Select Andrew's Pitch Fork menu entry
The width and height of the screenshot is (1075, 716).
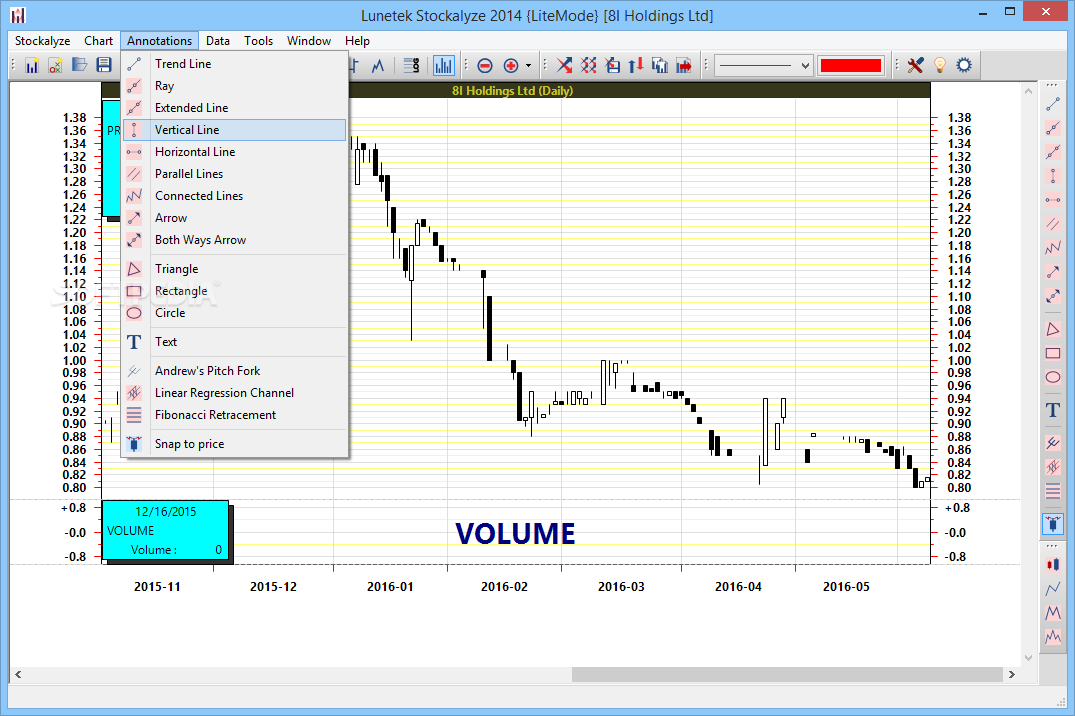[234, 370]
